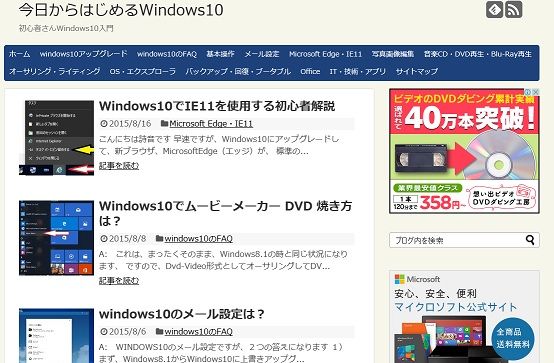The width and height of the screenshot is (554, 363).
Task: Click site title 今日からはじめるWindows10
Action: pyautogui.click(x=121, y=10)
